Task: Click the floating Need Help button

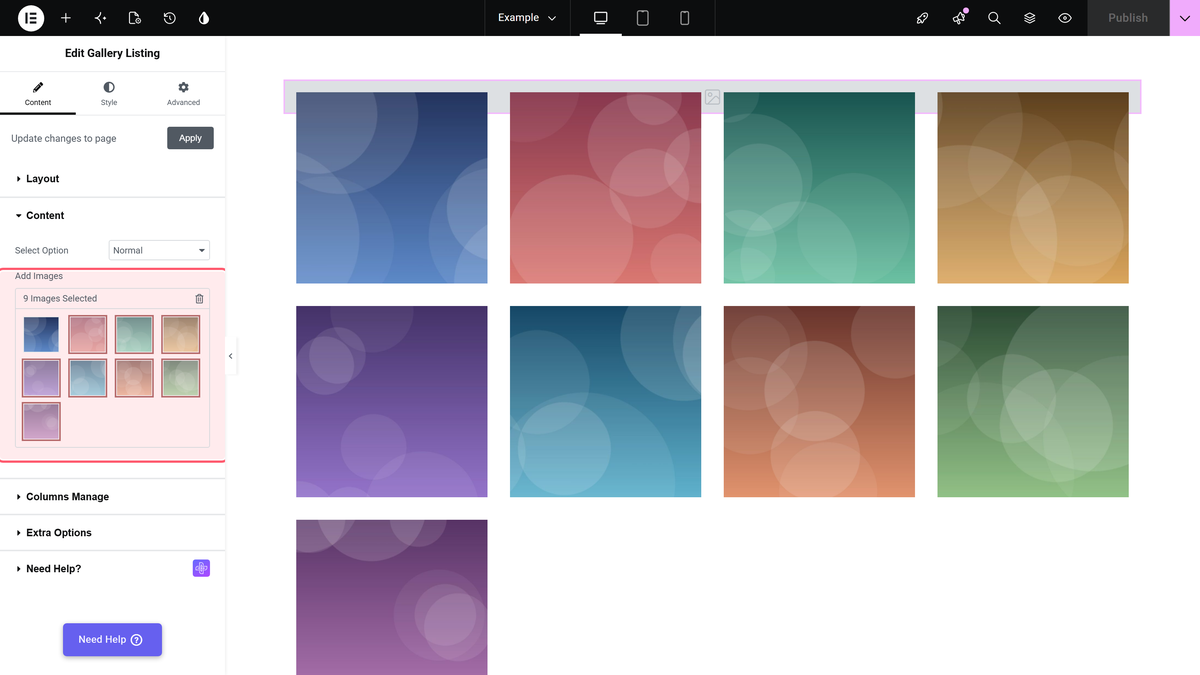Action: 112,640
